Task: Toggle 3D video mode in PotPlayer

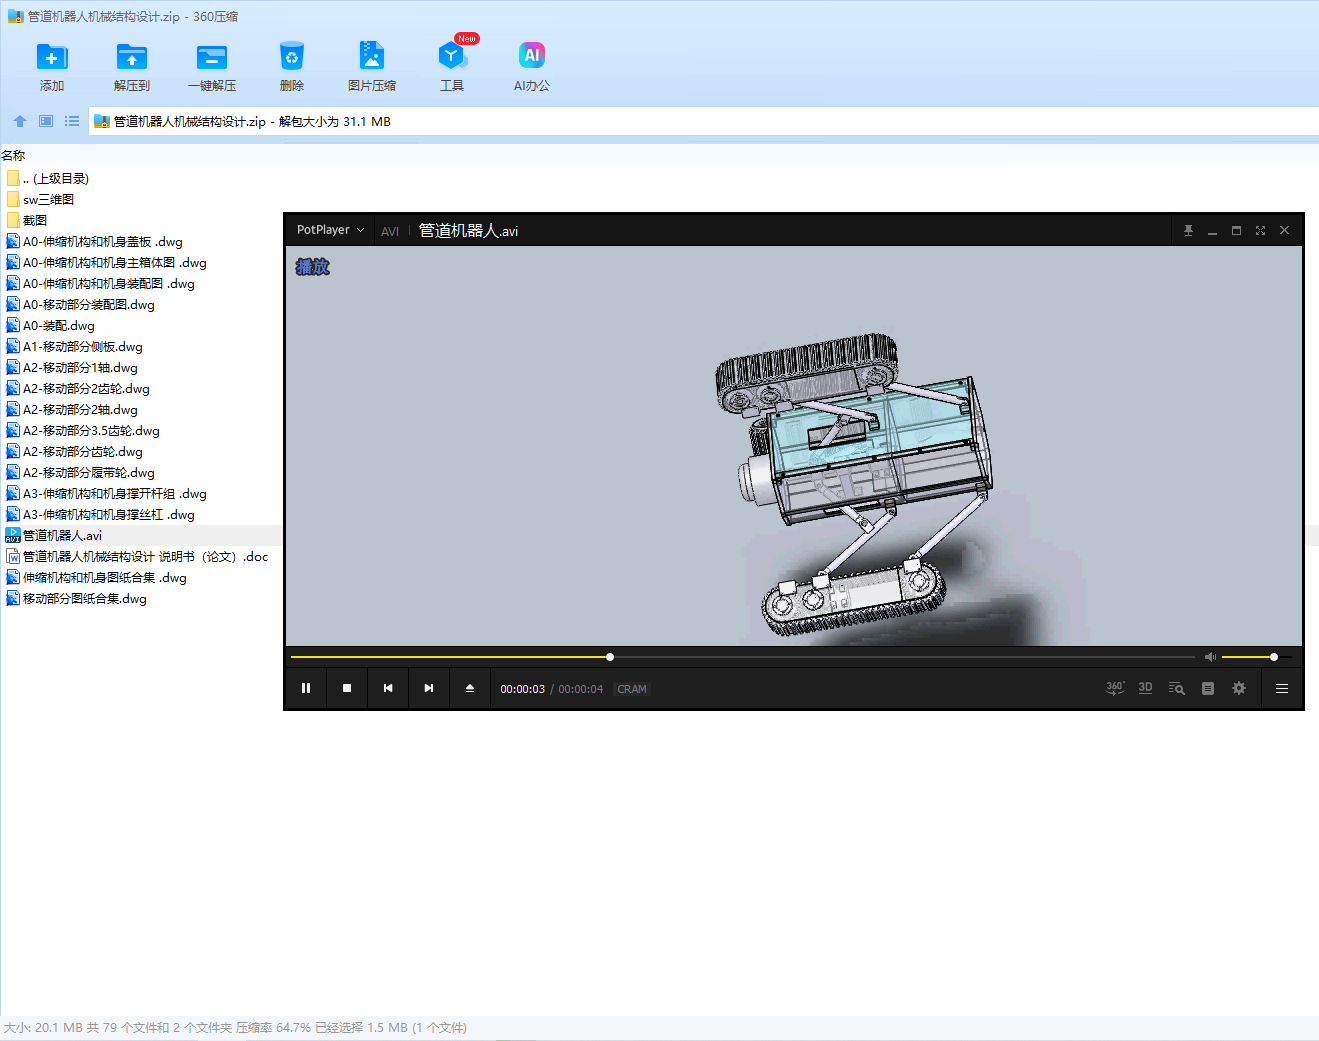Action: (x=1146, y=688)
